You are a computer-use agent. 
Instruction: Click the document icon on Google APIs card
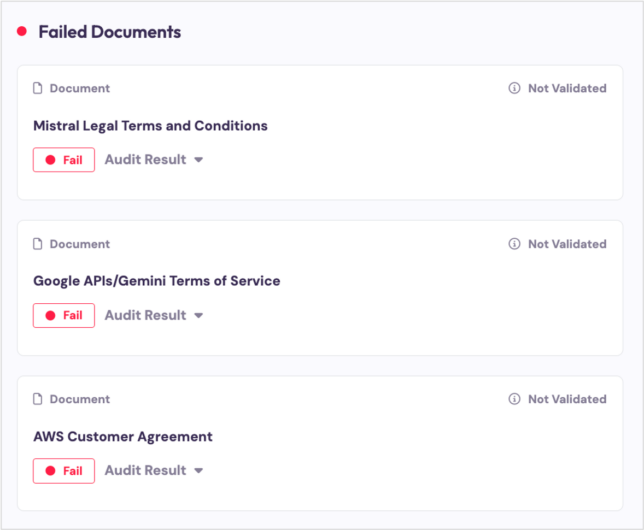tap(38, 244)
